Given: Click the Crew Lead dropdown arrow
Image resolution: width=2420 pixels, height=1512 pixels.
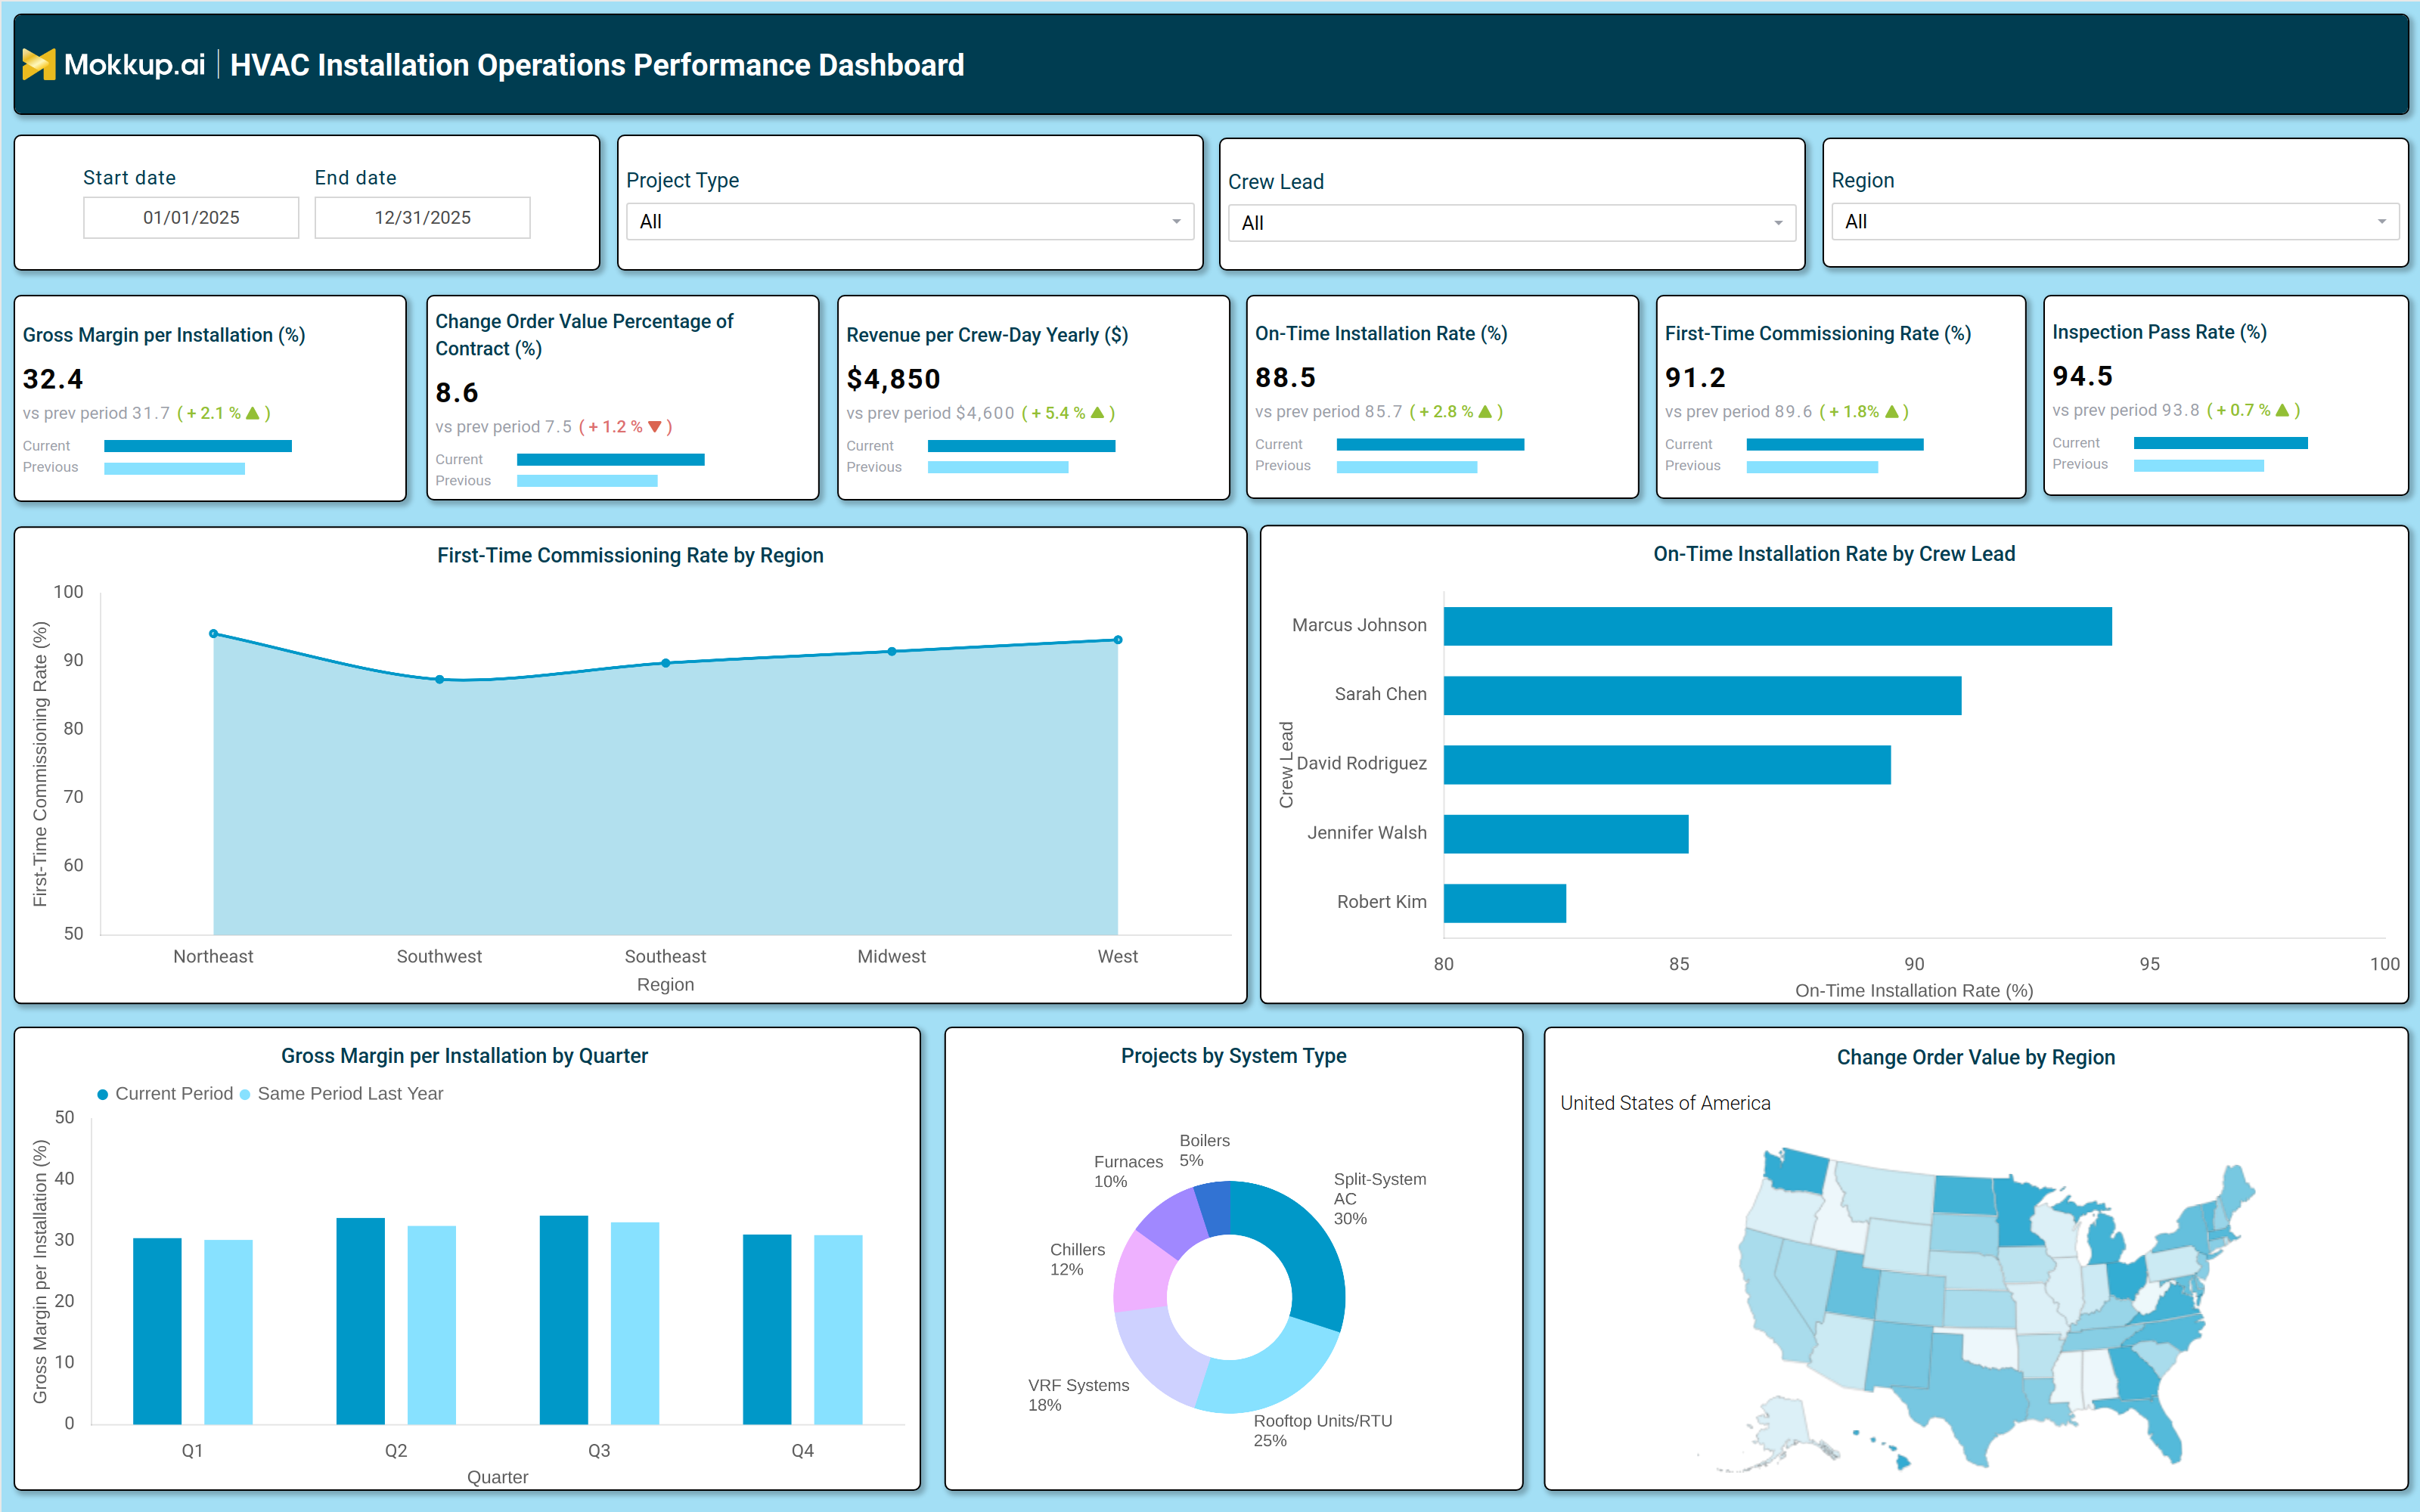Looking at the screenshot, I should coord(1779,223).
